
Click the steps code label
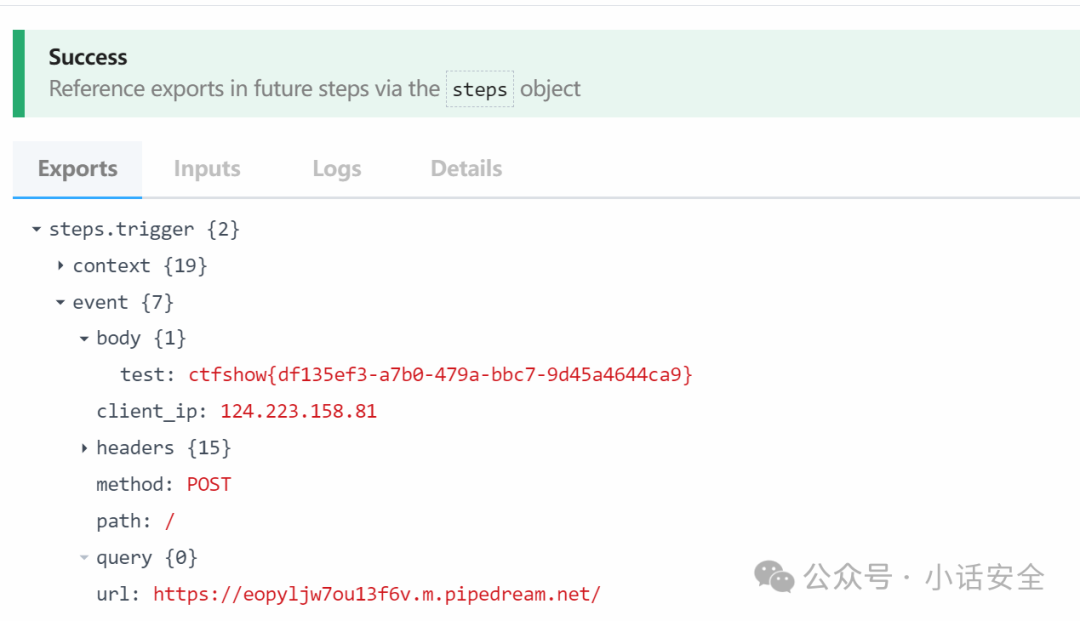(x=479, y=89)
